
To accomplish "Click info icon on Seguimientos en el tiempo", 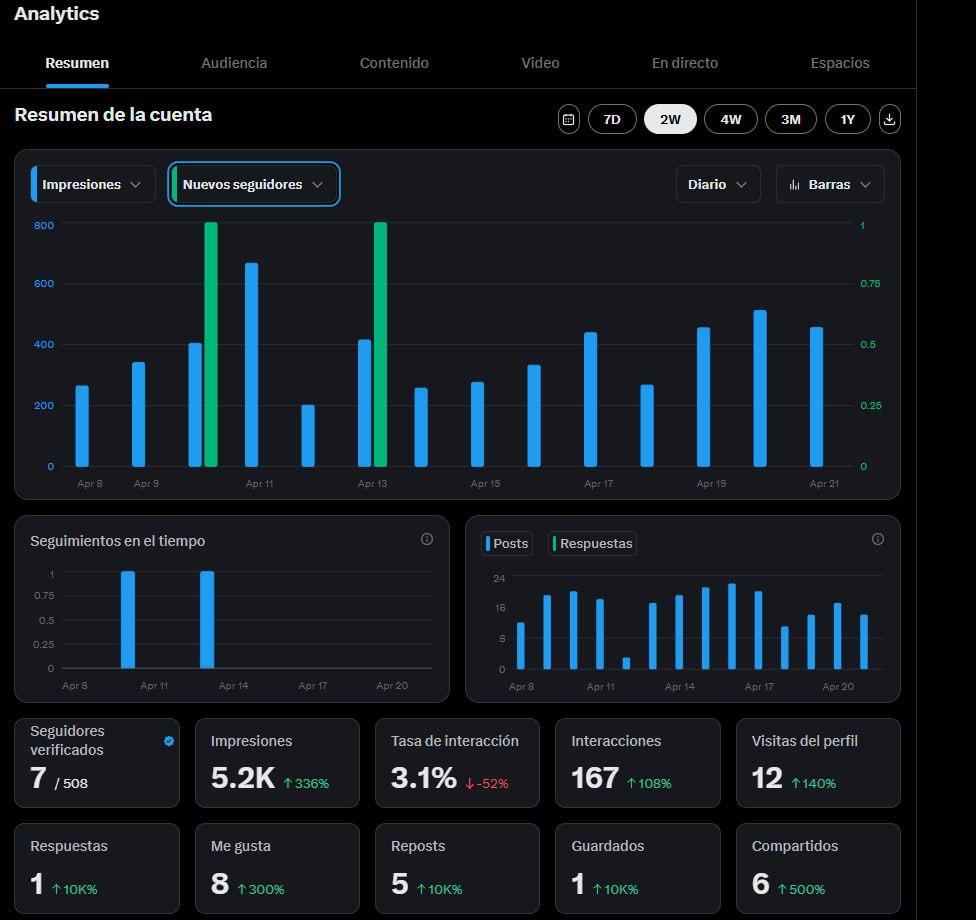I will click(427, 539).
